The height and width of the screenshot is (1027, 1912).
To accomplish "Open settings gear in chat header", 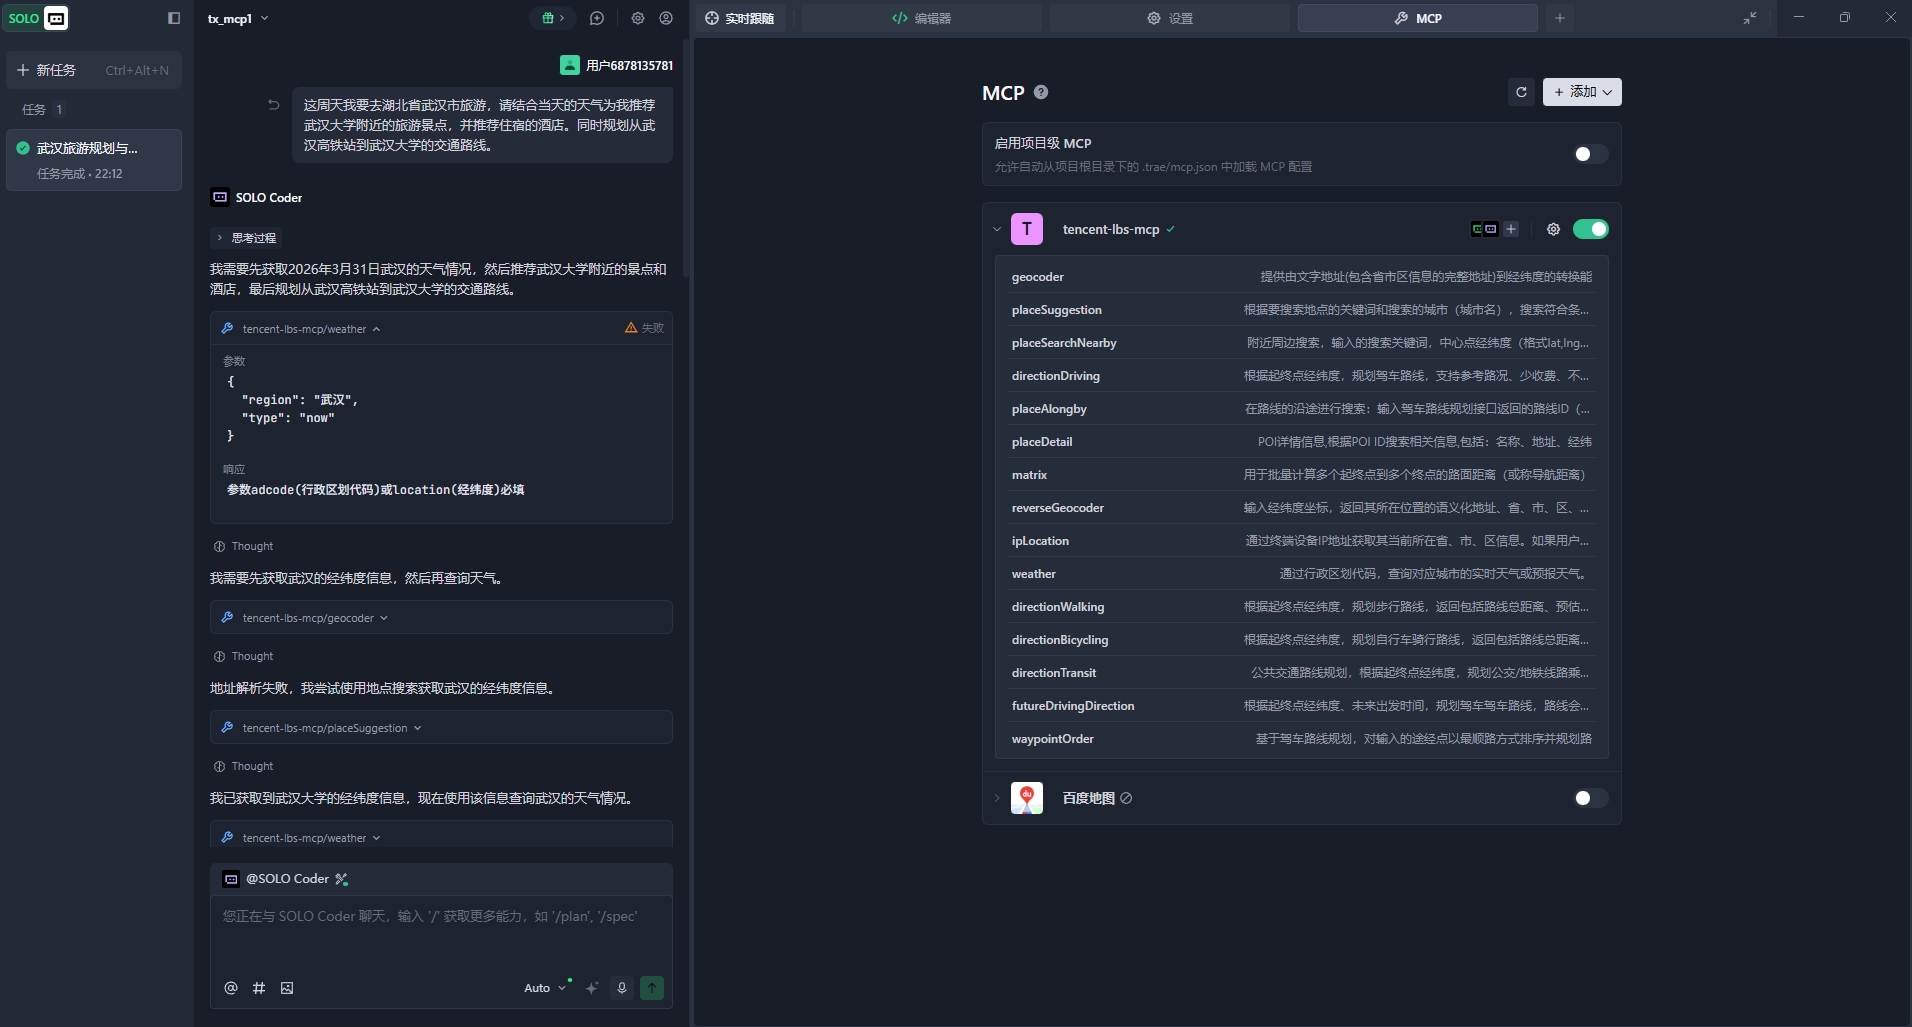I will coord(638,18).
